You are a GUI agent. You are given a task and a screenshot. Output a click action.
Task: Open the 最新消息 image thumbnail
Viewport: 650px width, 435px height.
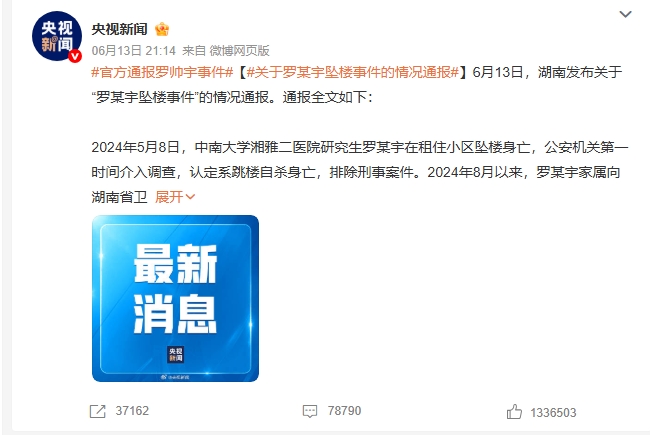click(x=175, y=298)
